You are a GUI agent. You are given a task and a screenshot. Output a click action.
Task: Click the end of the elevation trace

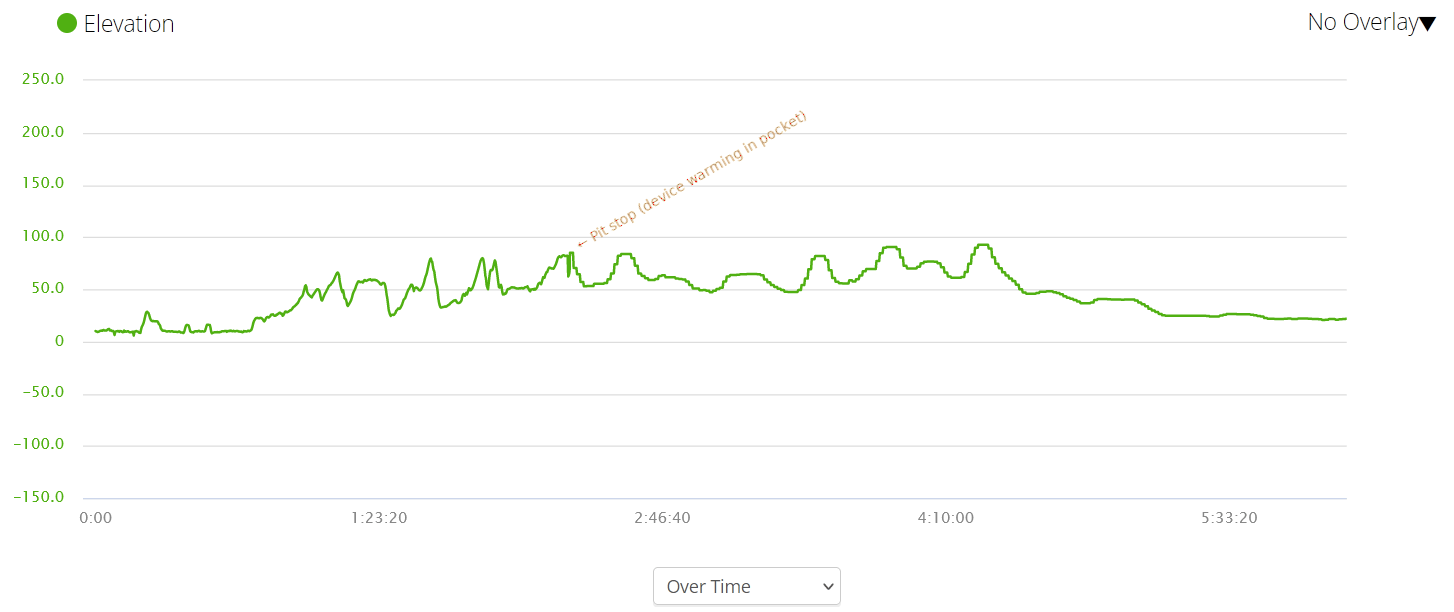tap(1345, 320)
